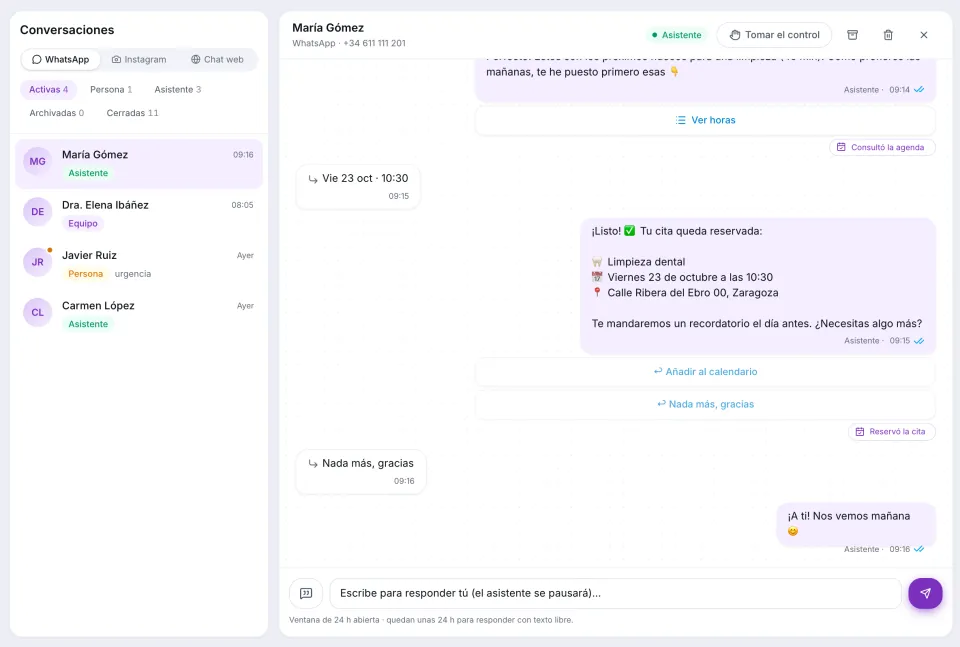Send message with the purple paper-plane button
Image resolution: width=960 pixels, height=647 pixels.
click(x=925, y=593)
